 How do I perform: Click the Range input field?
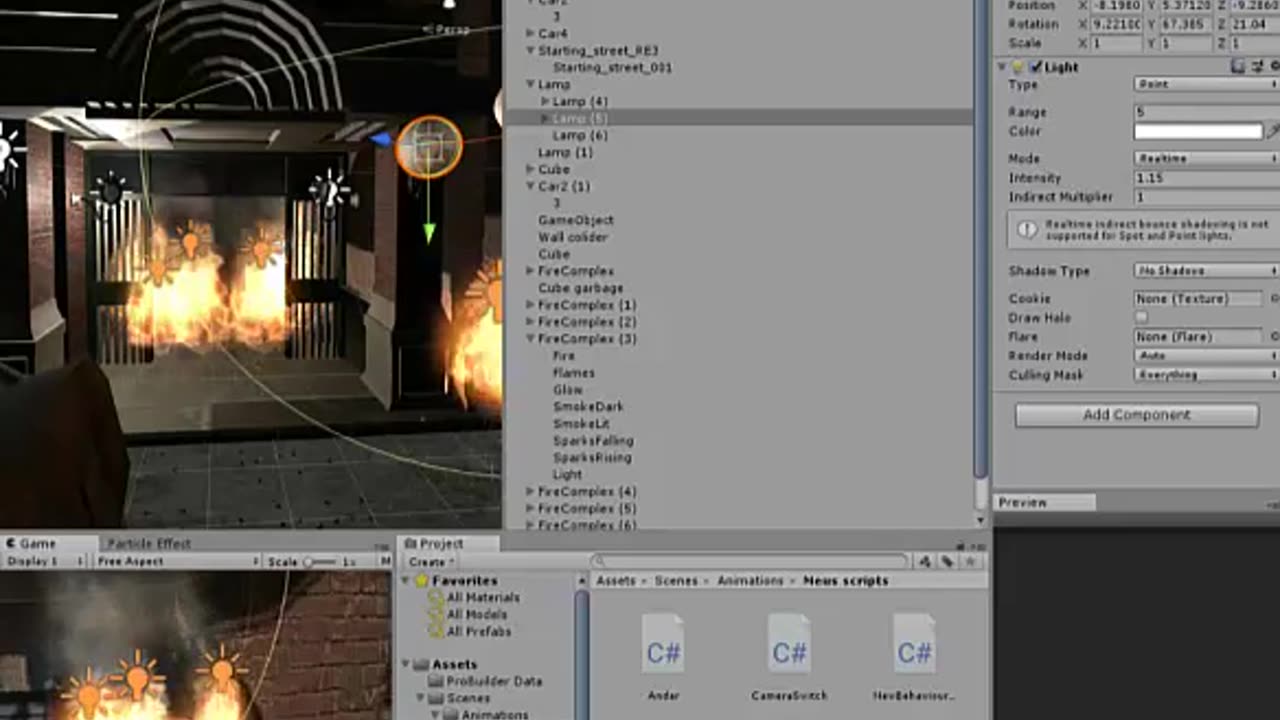pos(1207,112)
